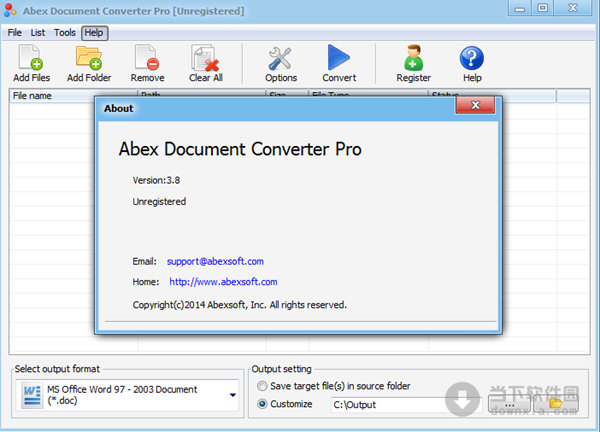Viewport: 600px width, 432px height.
Task: Expand the output format dropdown arrow
Action: pyautogui.click(x=233, y=395)
